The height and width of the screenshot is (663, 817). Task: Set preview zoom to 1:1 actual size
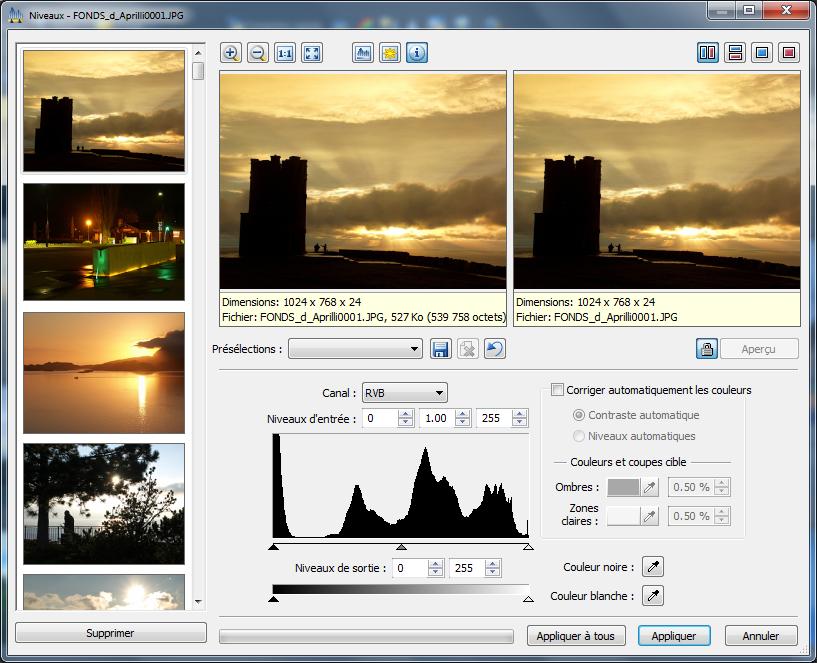point(285,53)
